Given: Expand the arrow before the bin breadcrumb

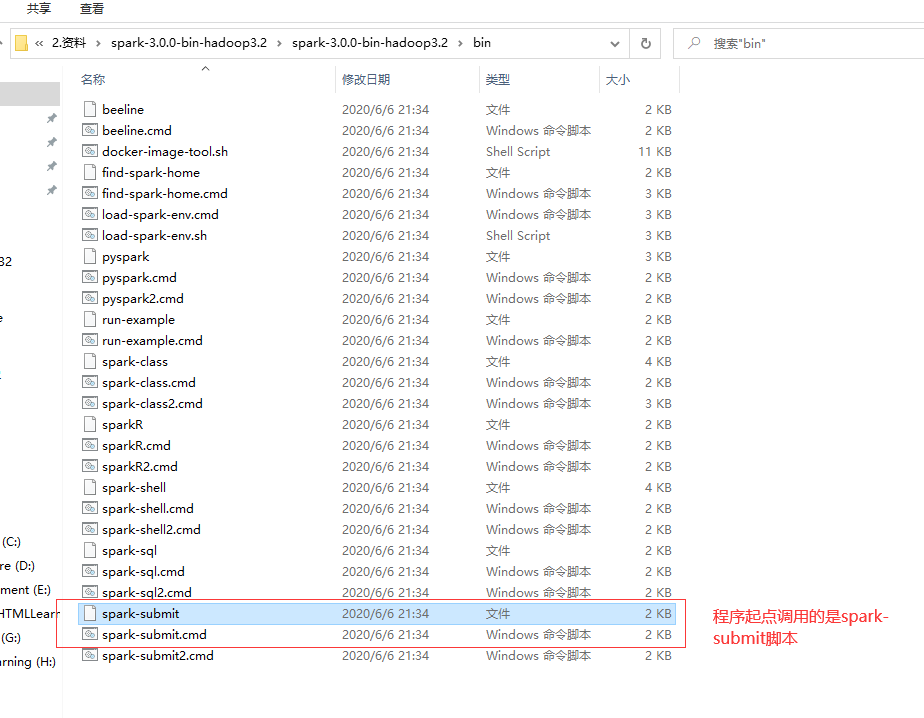Looking at the screenshot, I should (x=460, y=43).
